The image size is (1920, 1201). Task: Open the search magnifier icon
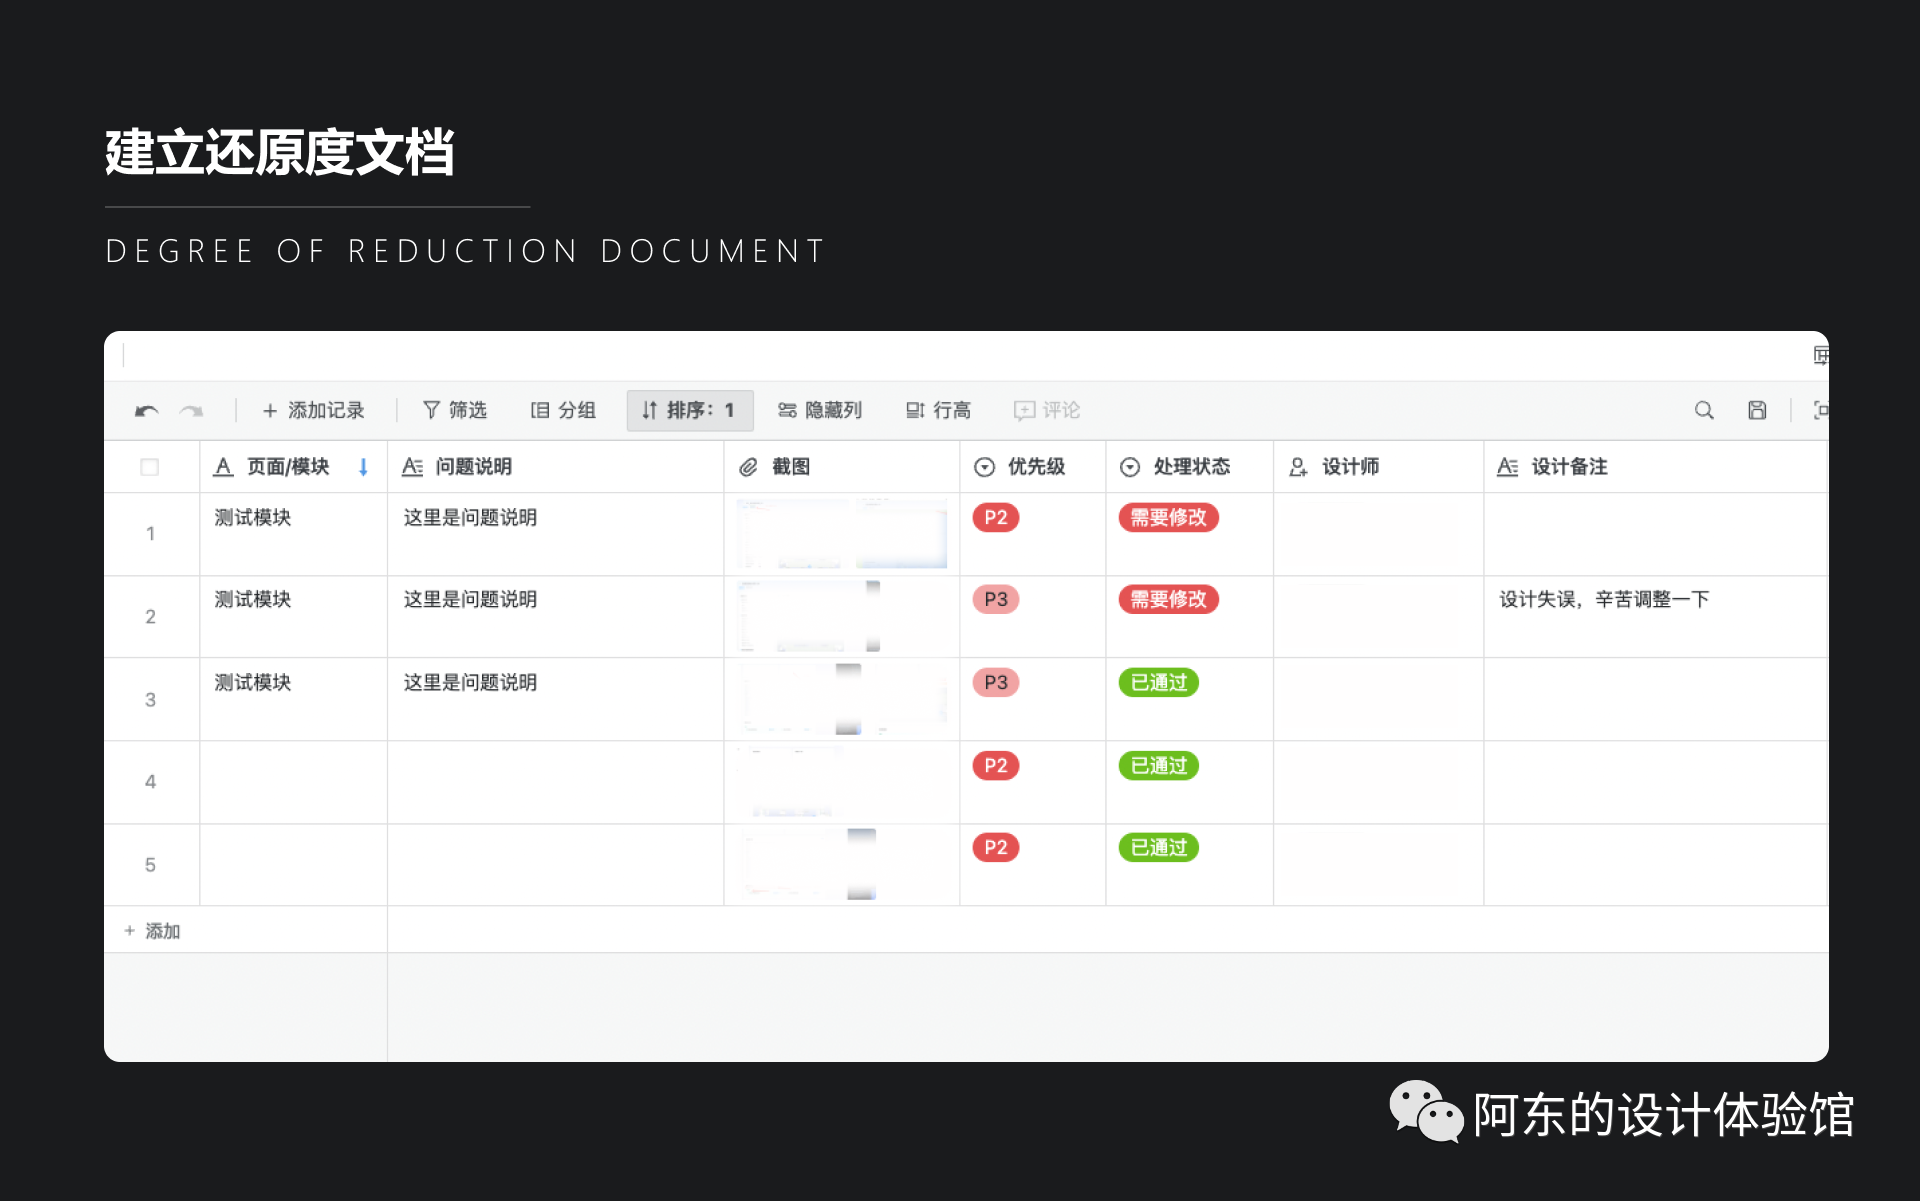(1704, 410)
